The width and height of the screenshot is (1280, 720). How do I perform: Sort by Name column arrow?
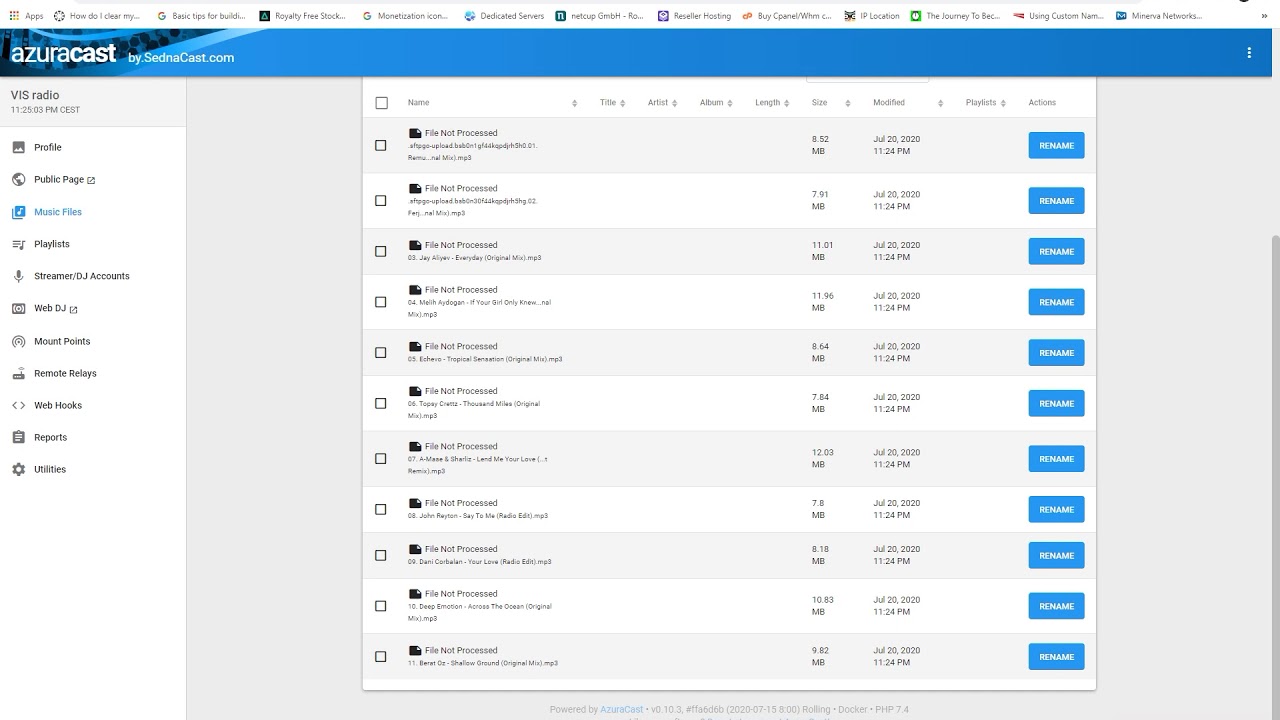pos(574,103)
